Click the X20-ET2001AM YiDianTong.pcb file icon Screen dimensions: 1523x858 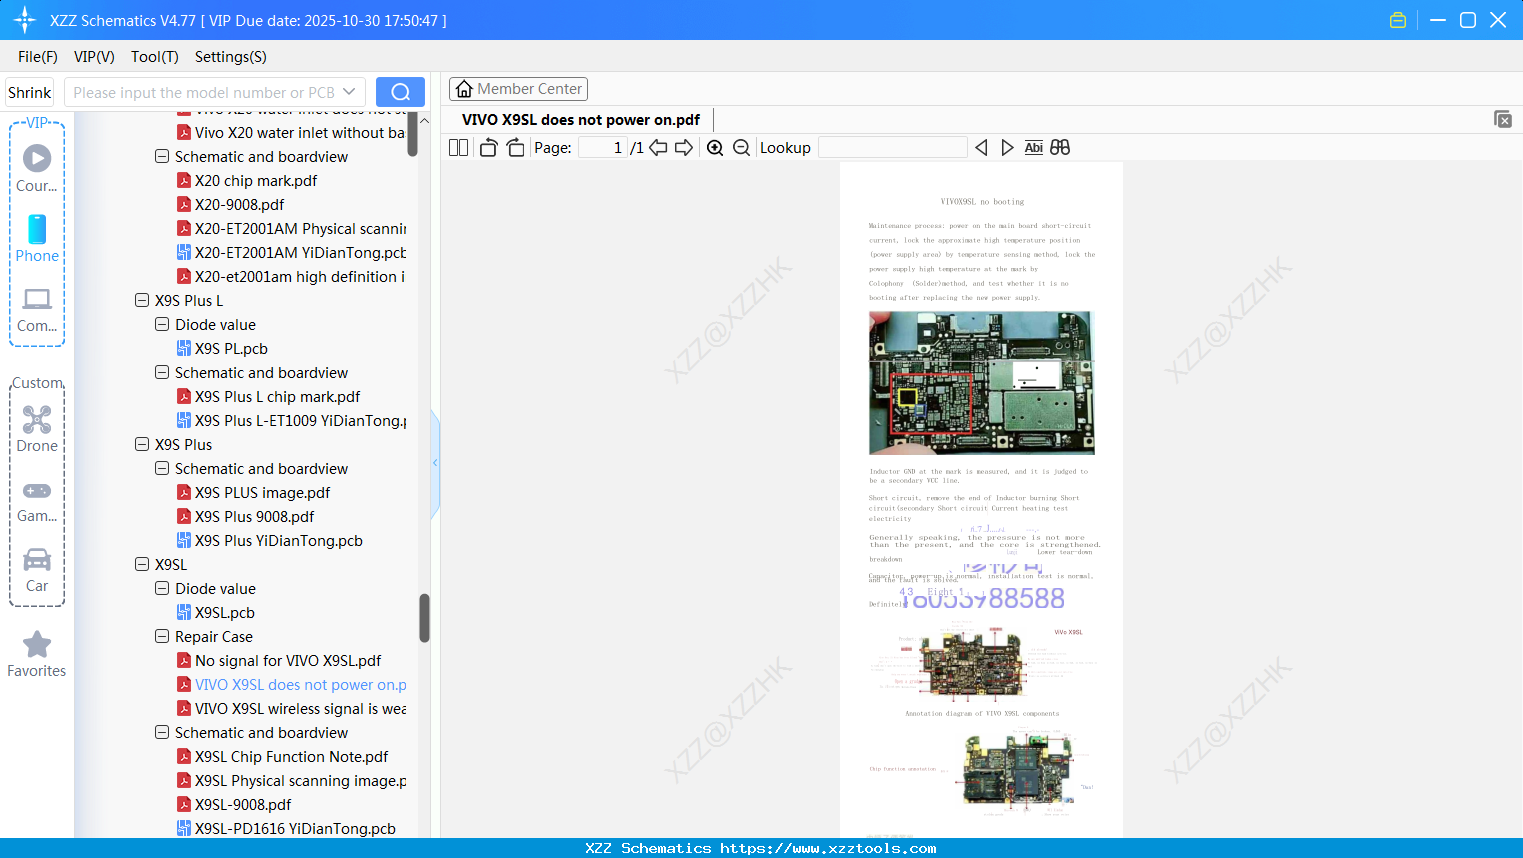184,252
